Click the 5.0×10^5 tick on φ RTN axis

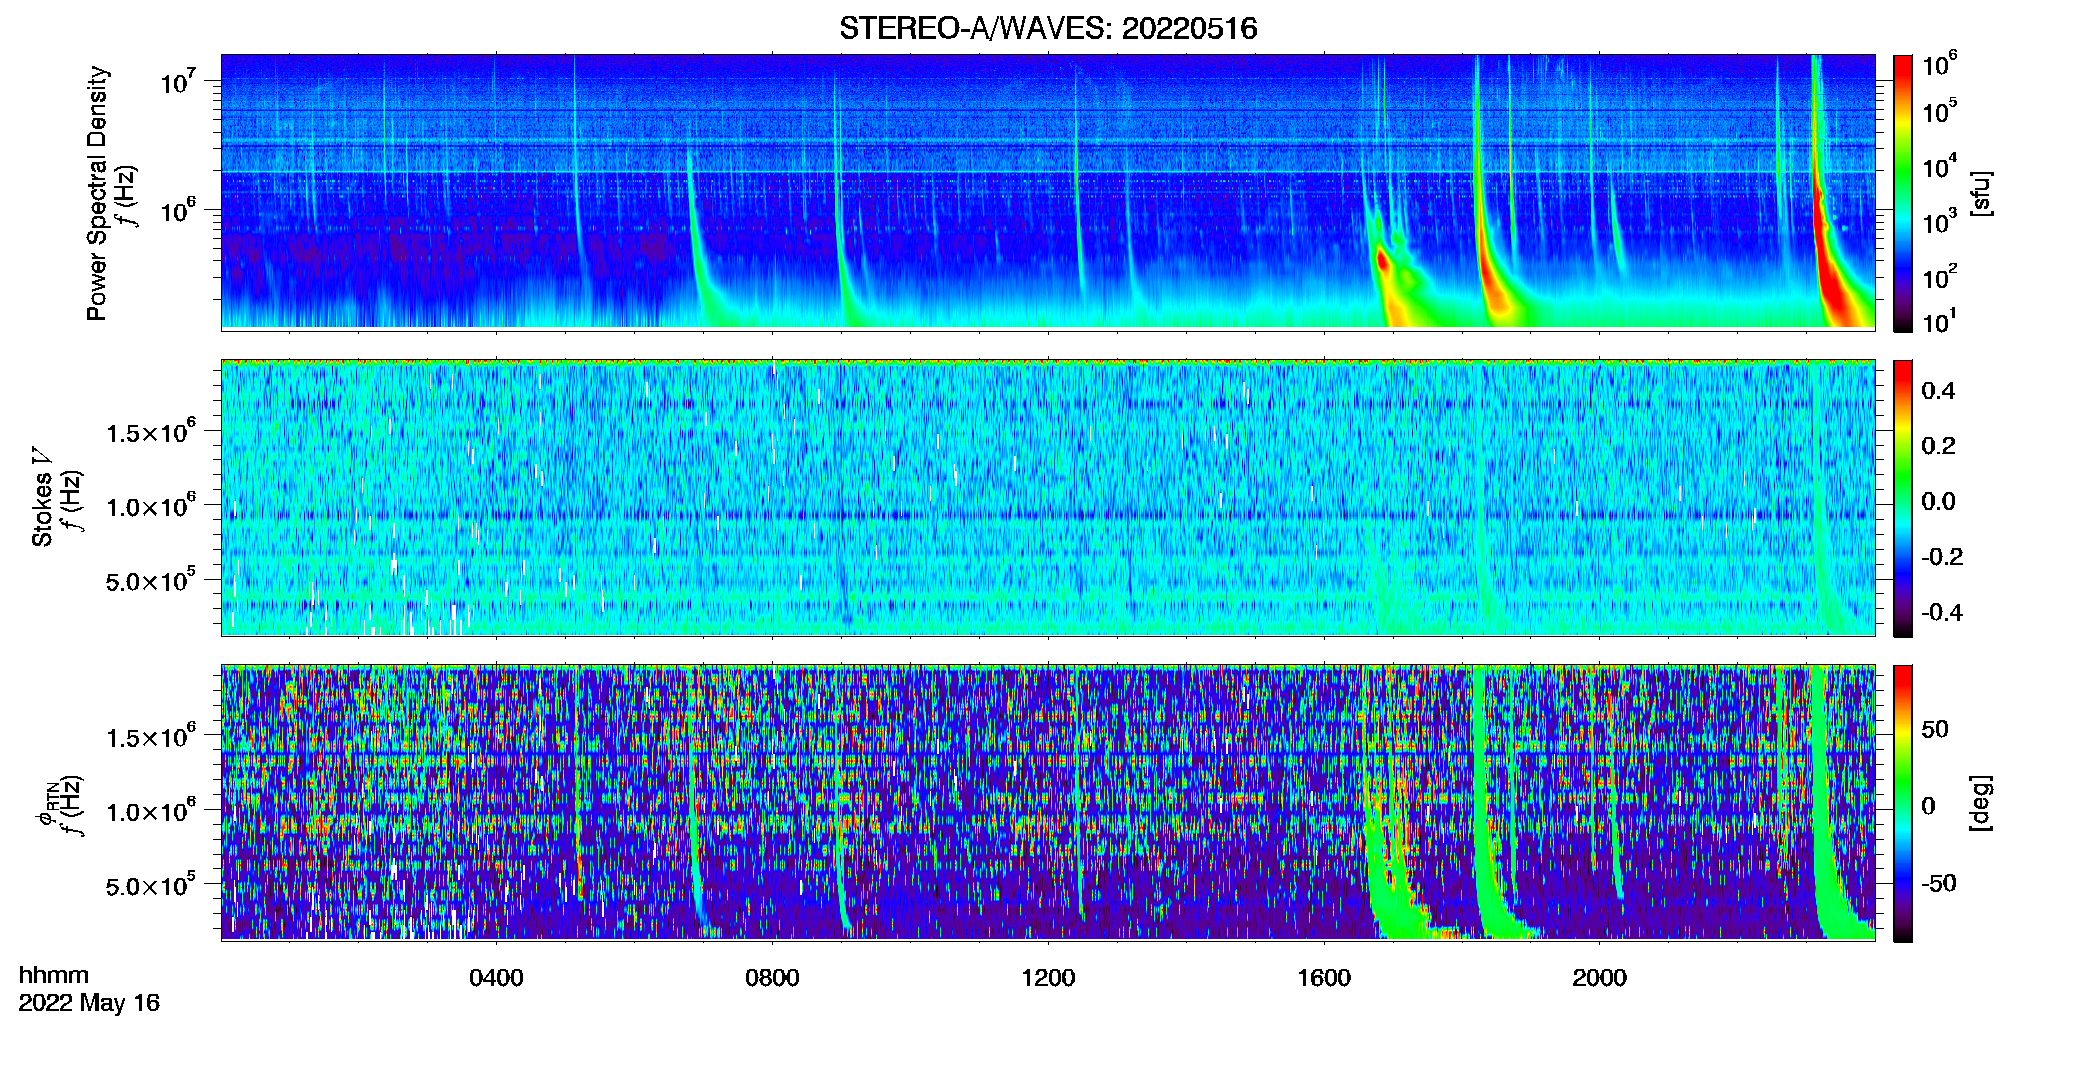pos(151,884)
